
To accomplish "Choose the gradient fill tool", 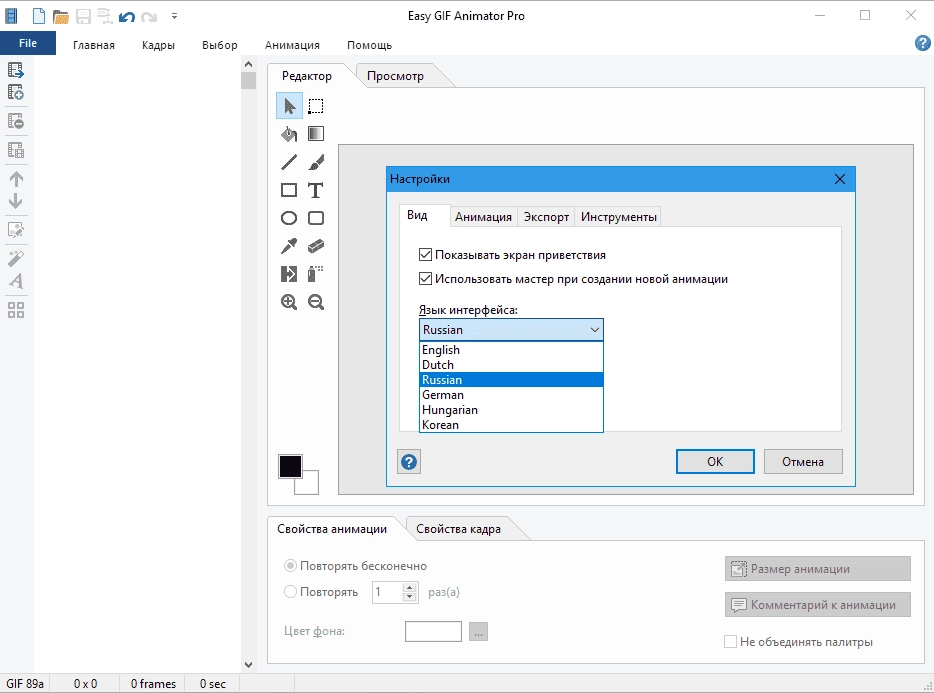I will pyautogui.click(x=316, y=134).
